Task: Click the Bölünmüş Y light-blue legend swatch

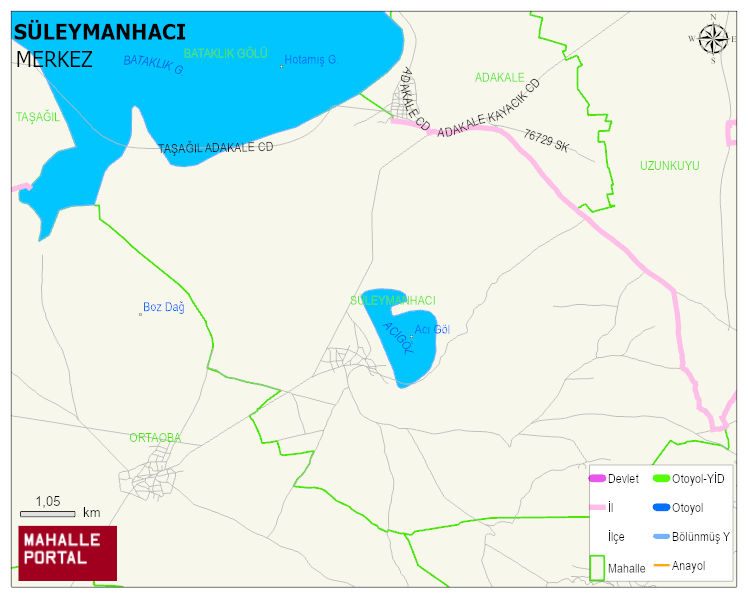Action: tap(661, 536)
